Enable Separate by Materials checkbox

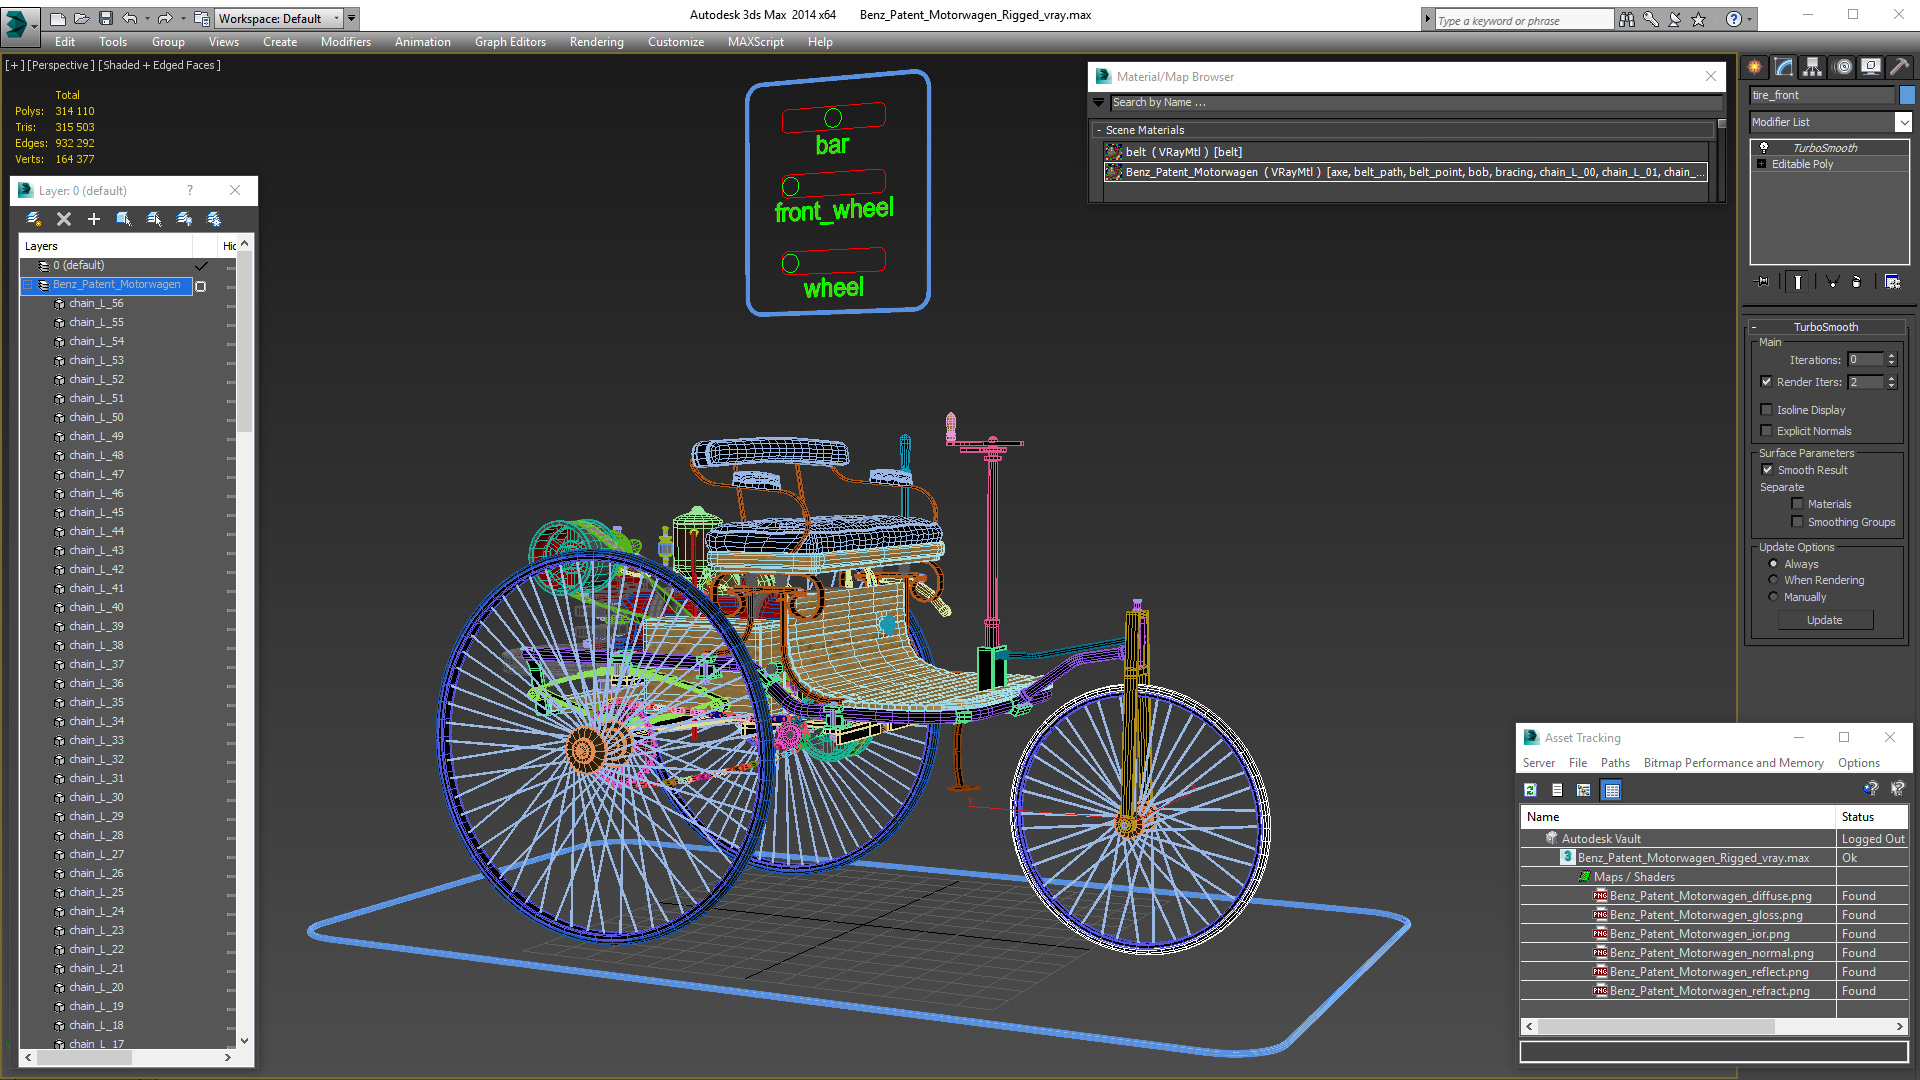coord(1797,504)
